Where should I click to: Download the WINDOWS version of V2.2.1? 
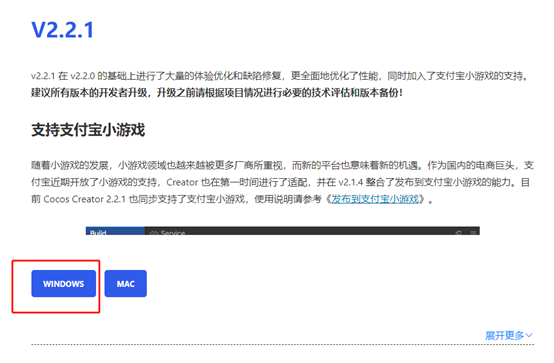(64, 283)
